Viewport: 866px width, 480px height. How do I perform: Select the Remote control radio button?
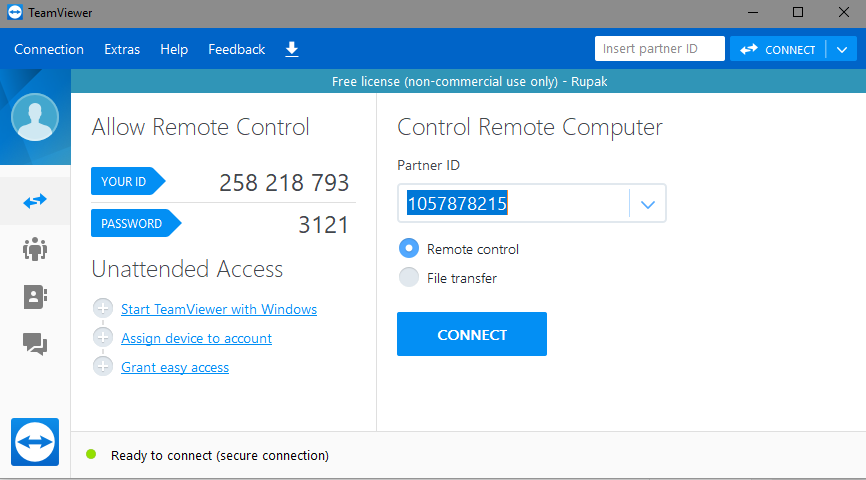pos(409,249)
